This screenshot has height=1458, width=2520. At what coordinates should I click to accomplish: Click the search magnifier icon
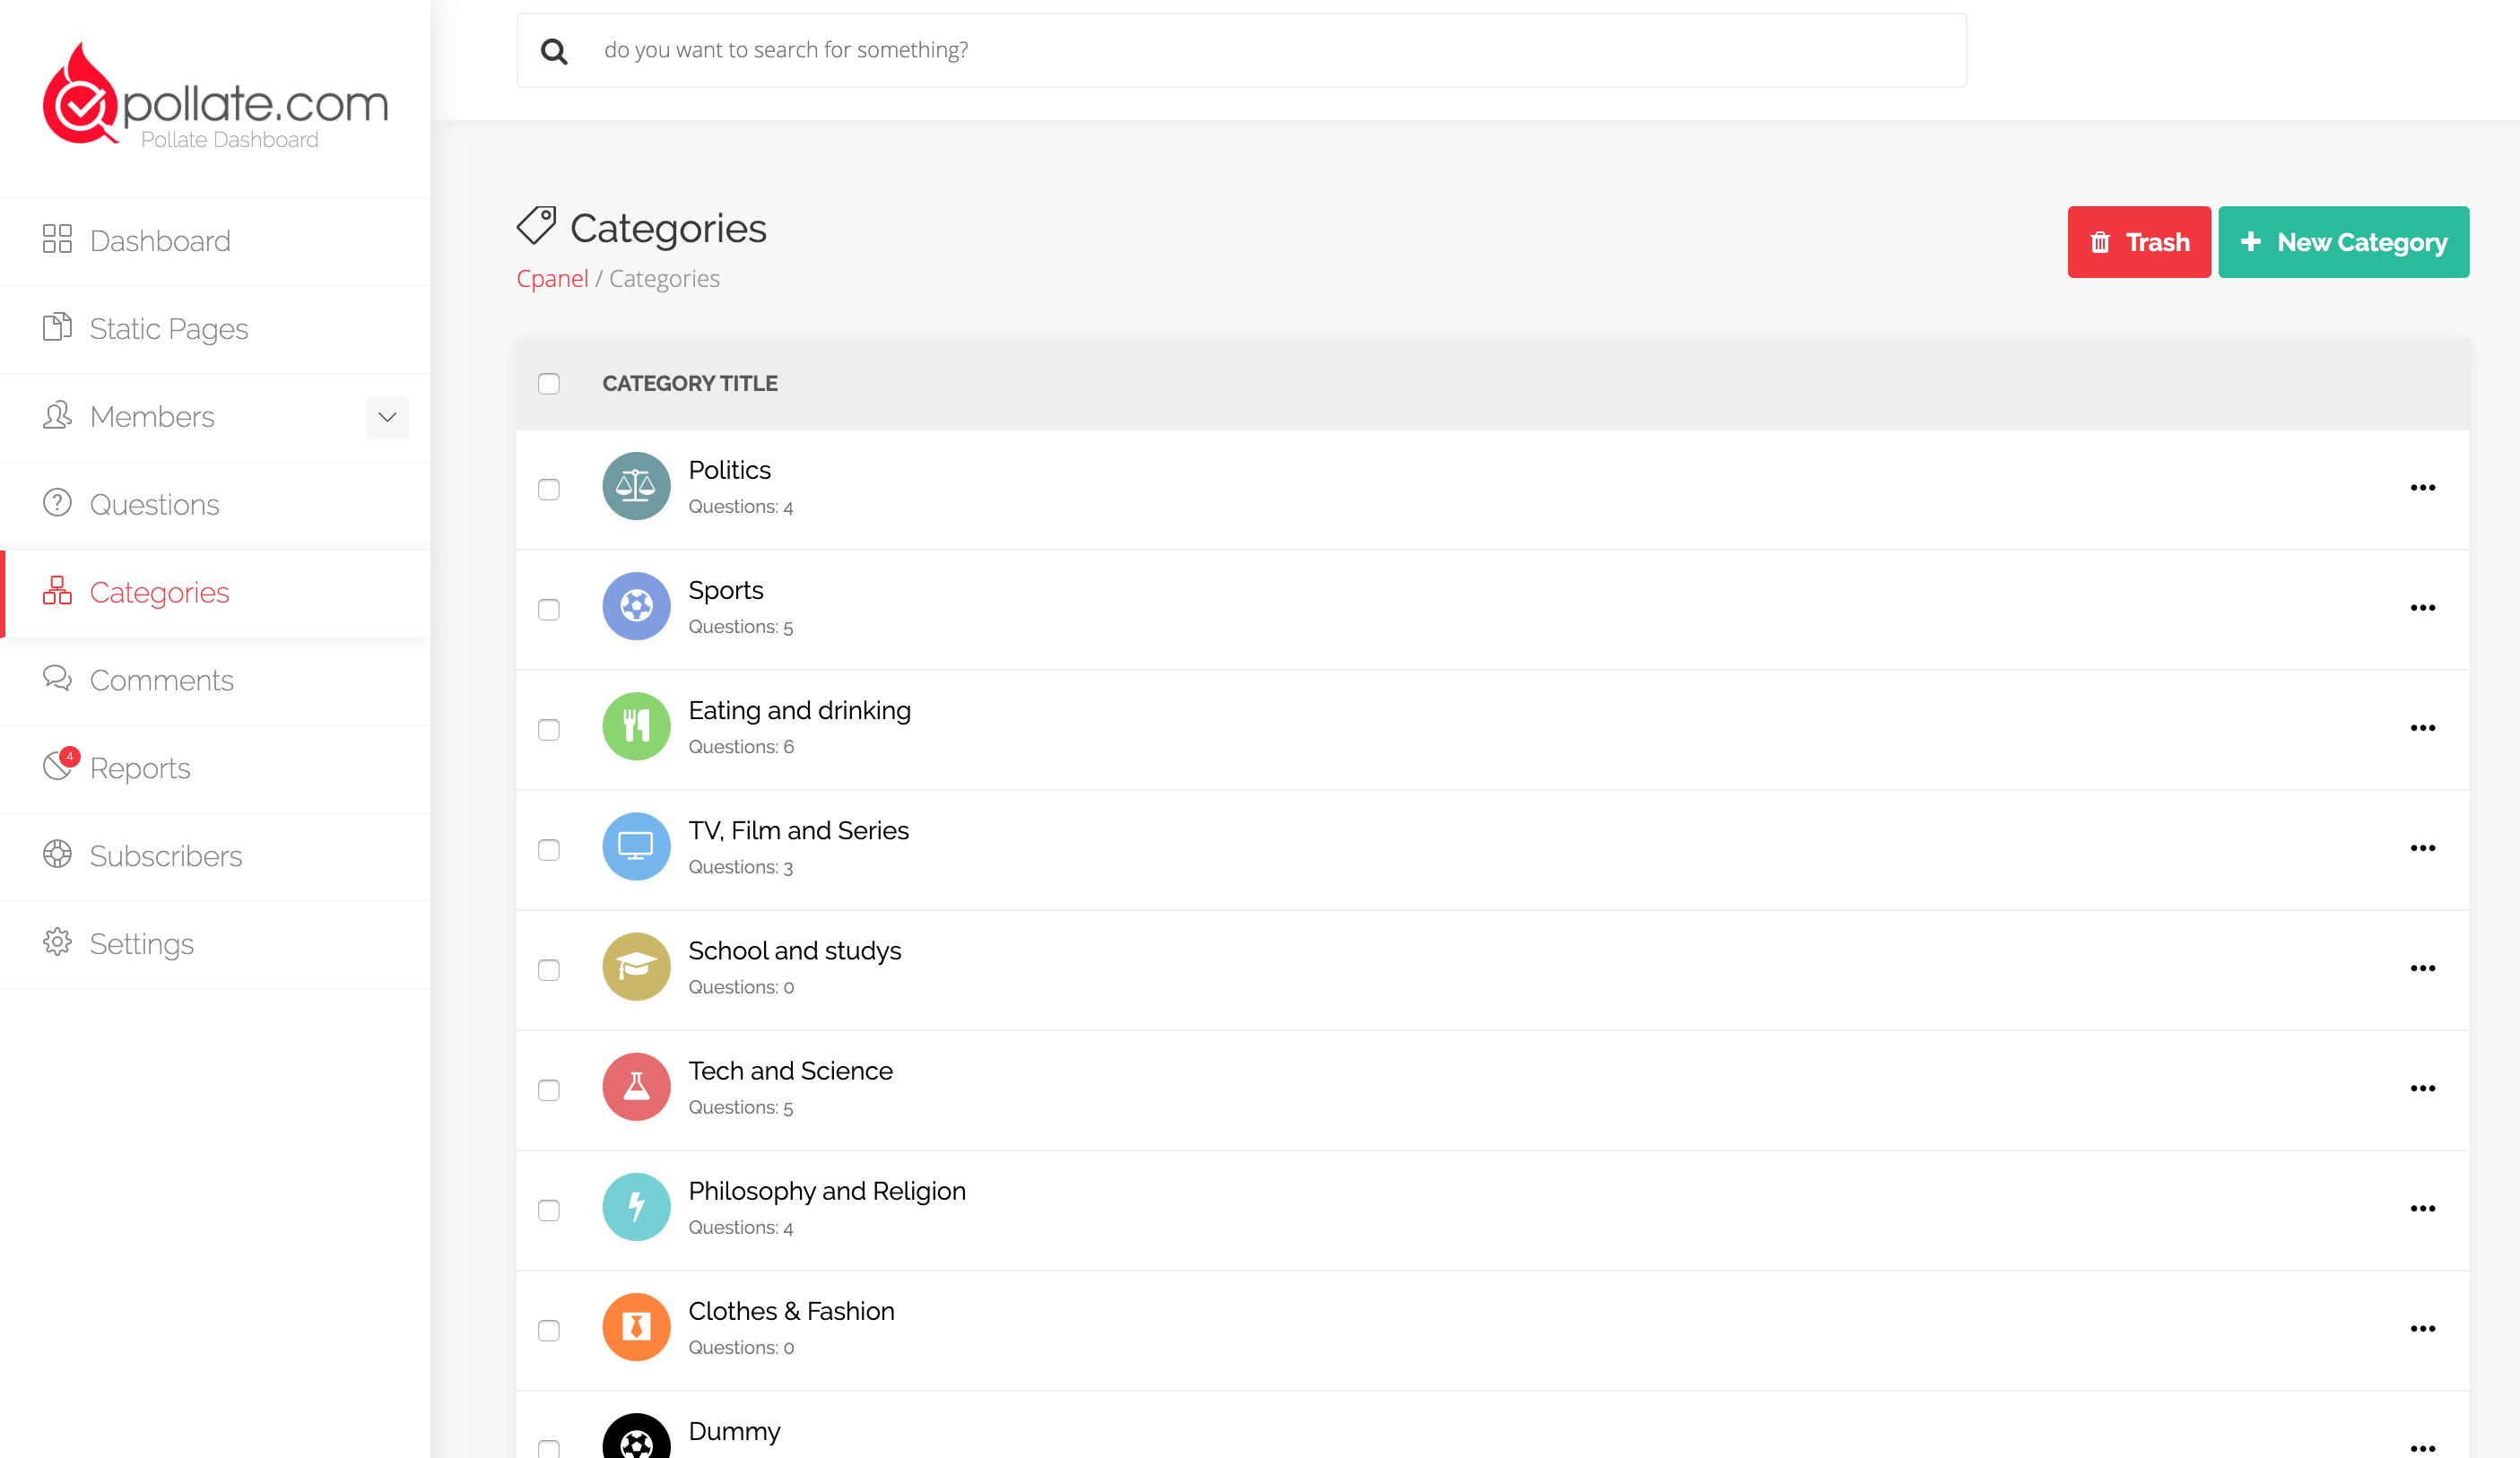pos(554,51)
